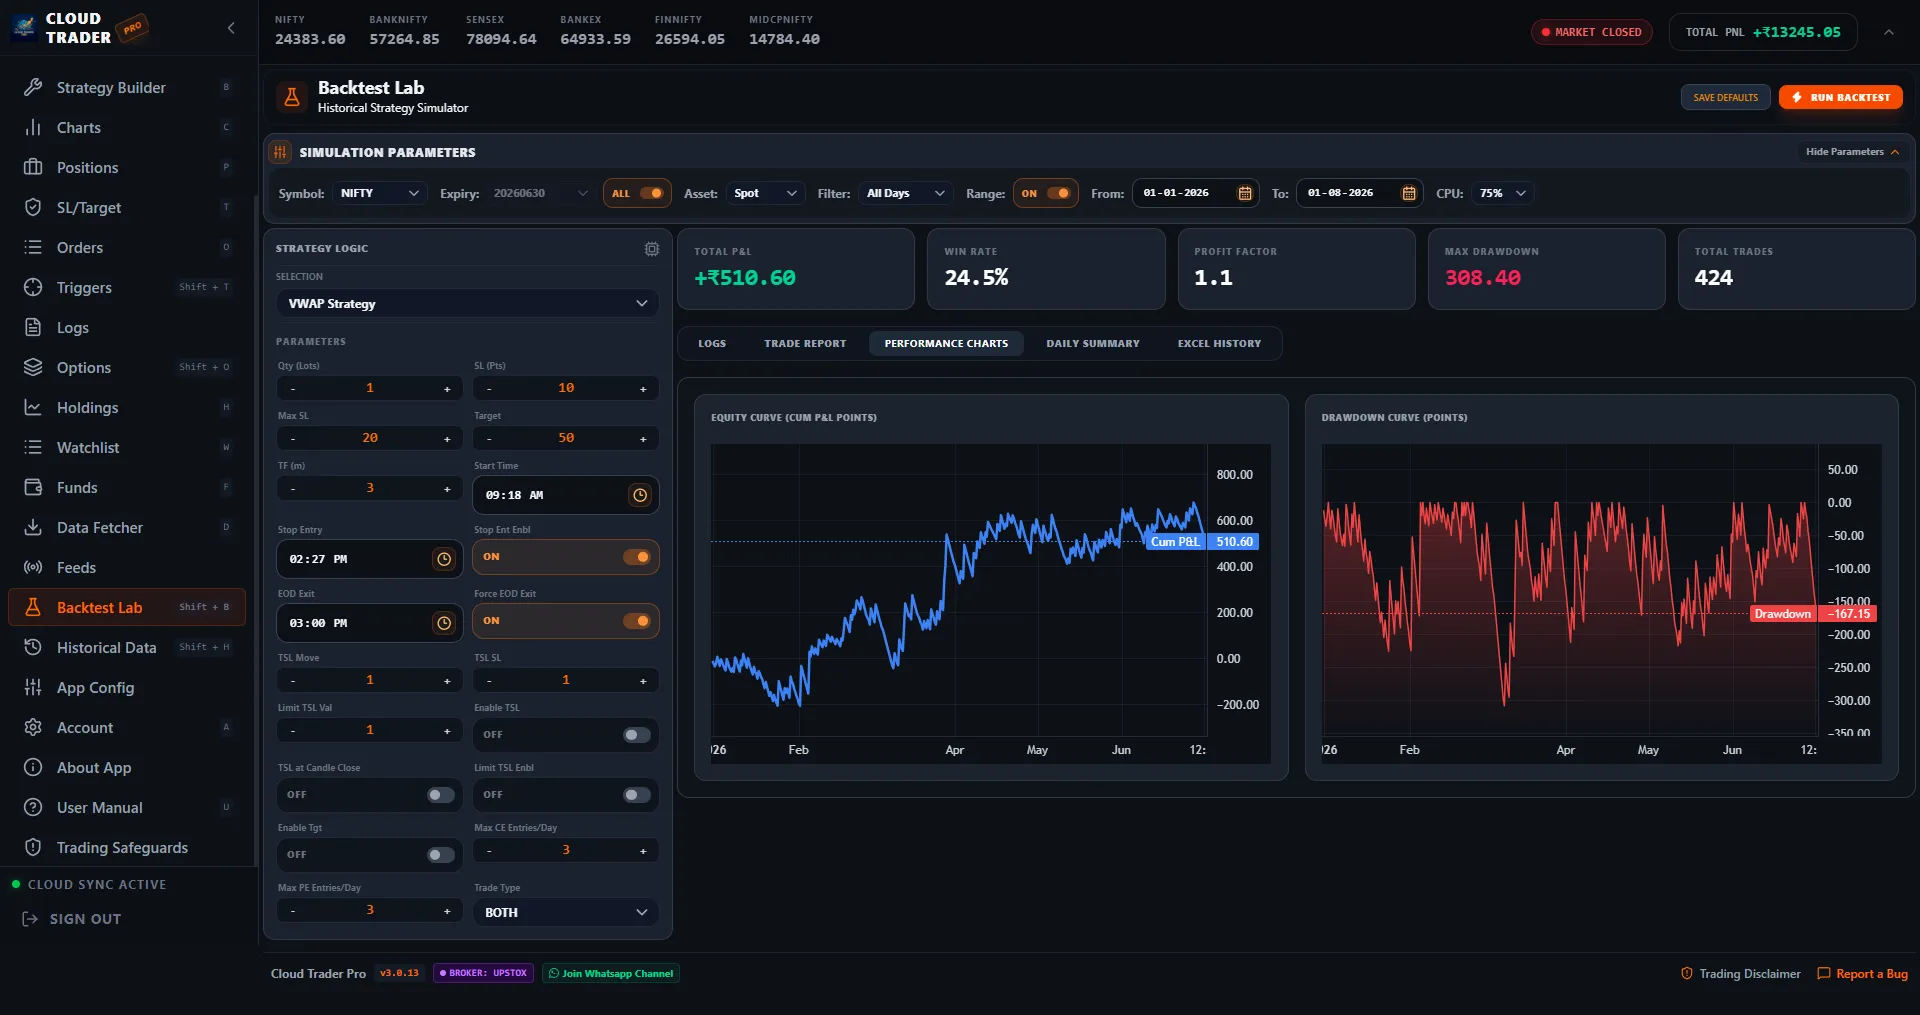Image resolution: width=1920 pixels, height=1015 pixels.
Task: Enable the Enable TSL toggle
Action: (x=636, y=735)
